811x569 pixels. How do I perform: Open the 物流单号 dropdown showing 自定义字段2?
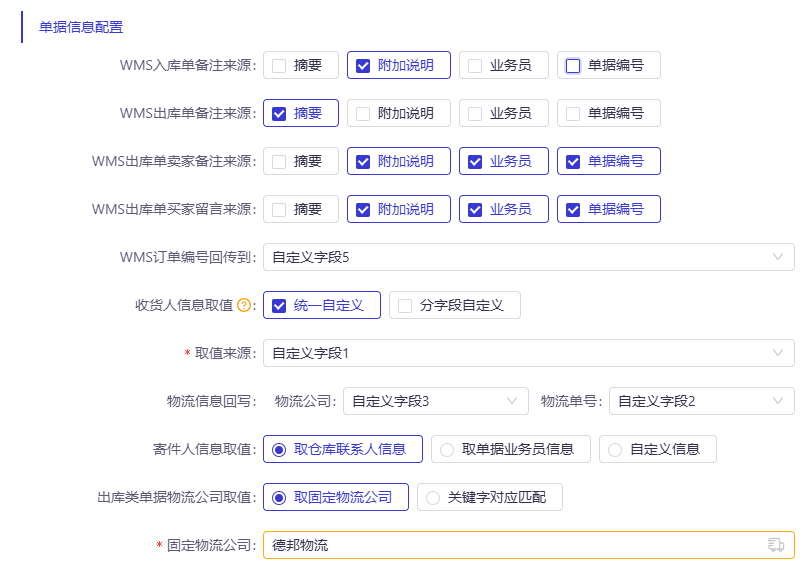point(702,401)
